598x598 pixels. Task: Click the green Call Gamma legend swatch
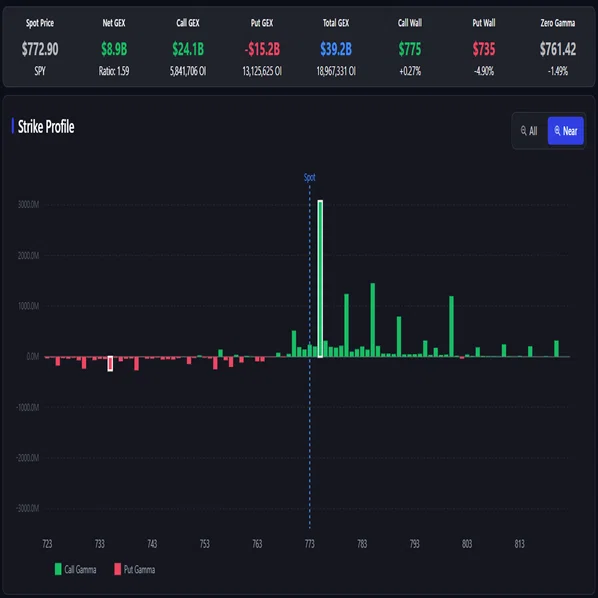[x=58, y=569]
